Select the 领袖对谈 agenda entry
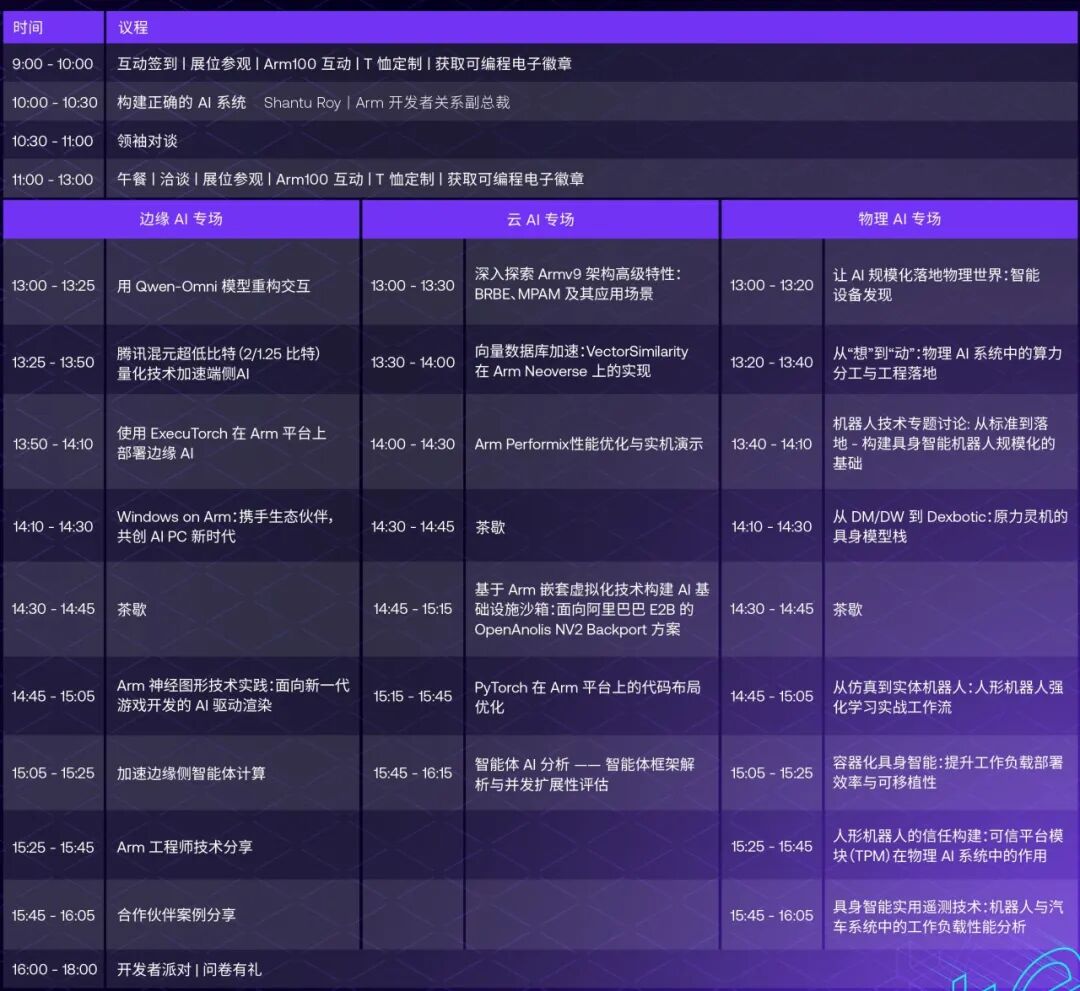Image resolution: width=1080 pixels, height=991 pixels. point(147,141)
